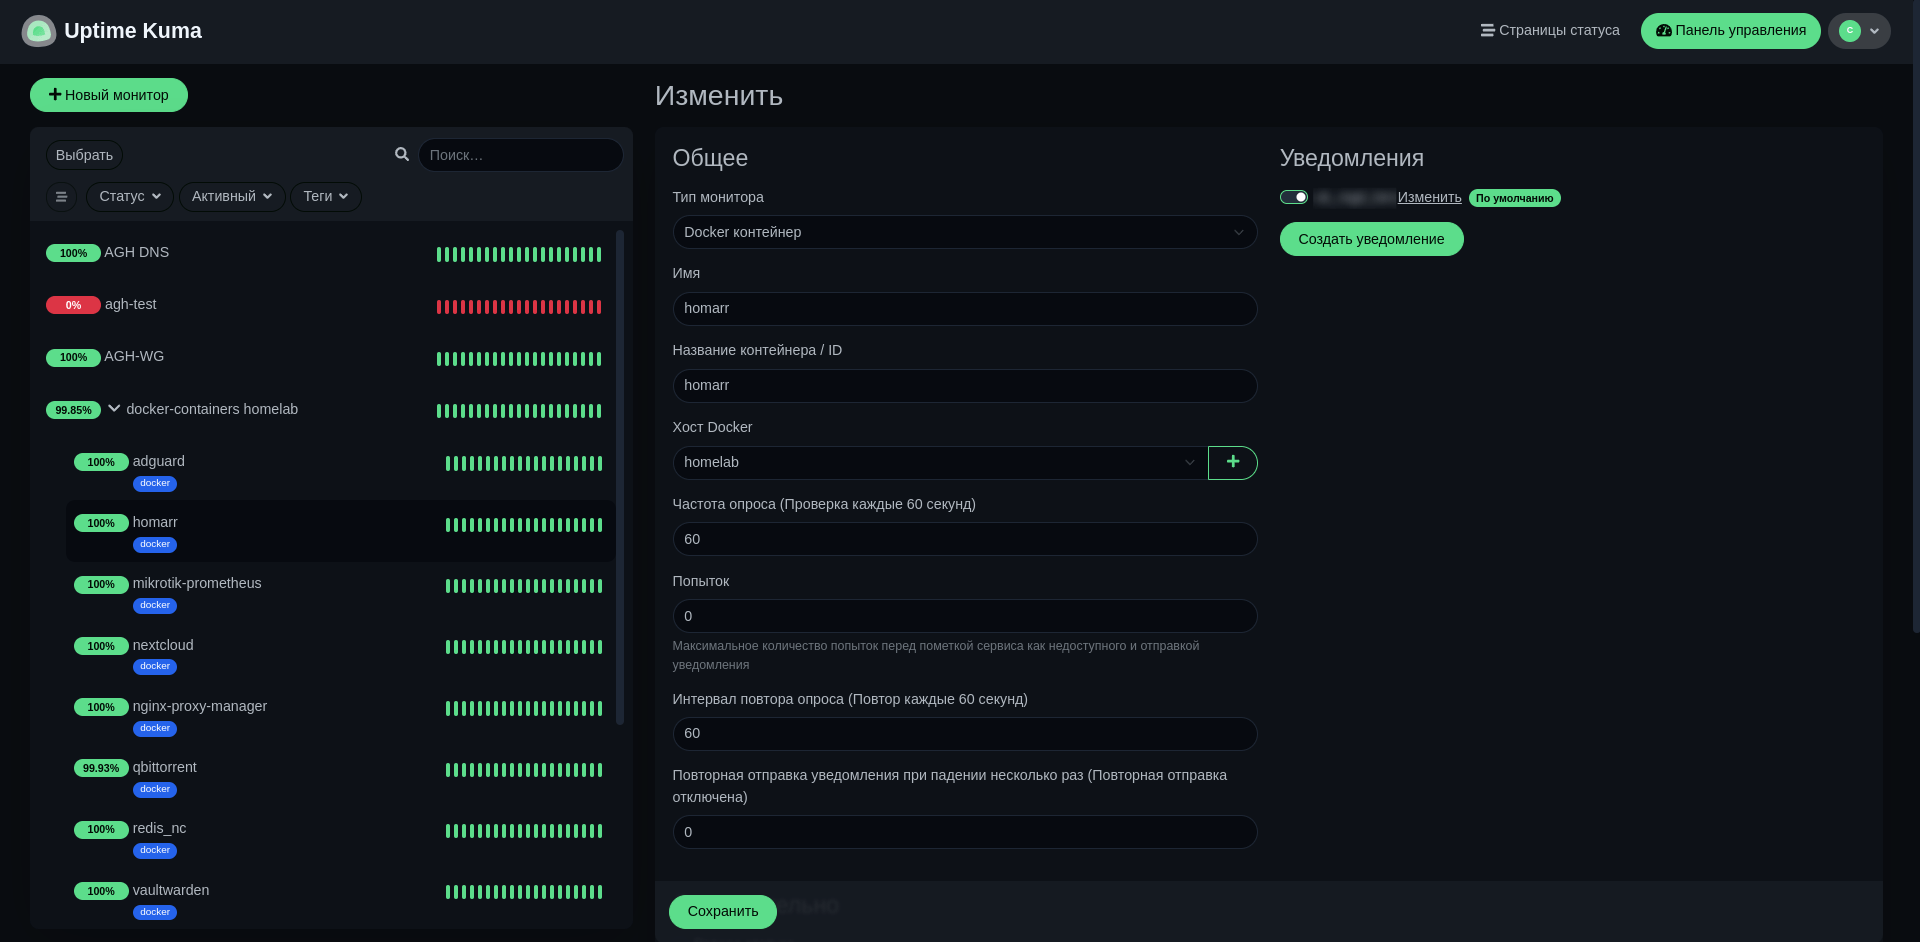The width and height of the screenshot is (1920, 942).
Task: Open the Тип монитора dropdown
Action: click(965, 232)
